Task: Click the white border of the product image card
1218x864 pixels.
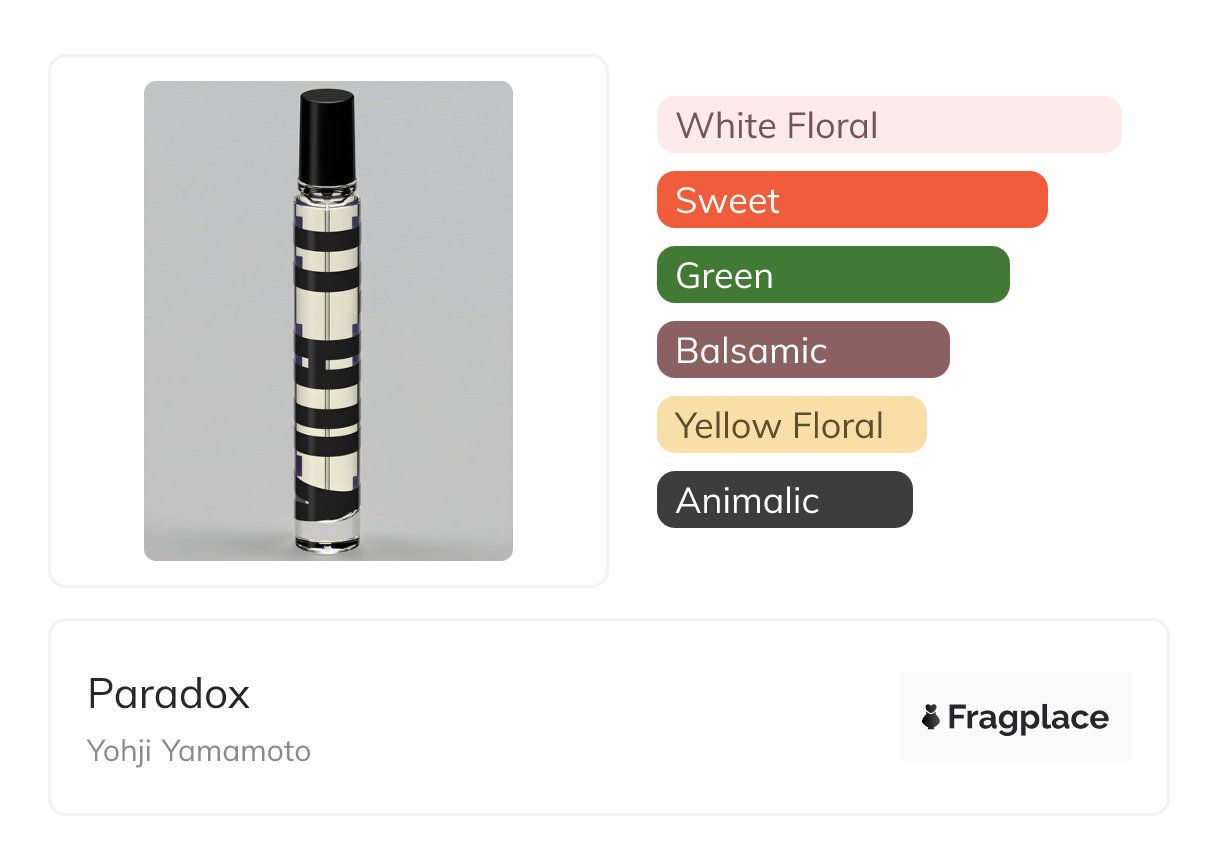Action: pos(95,320)
